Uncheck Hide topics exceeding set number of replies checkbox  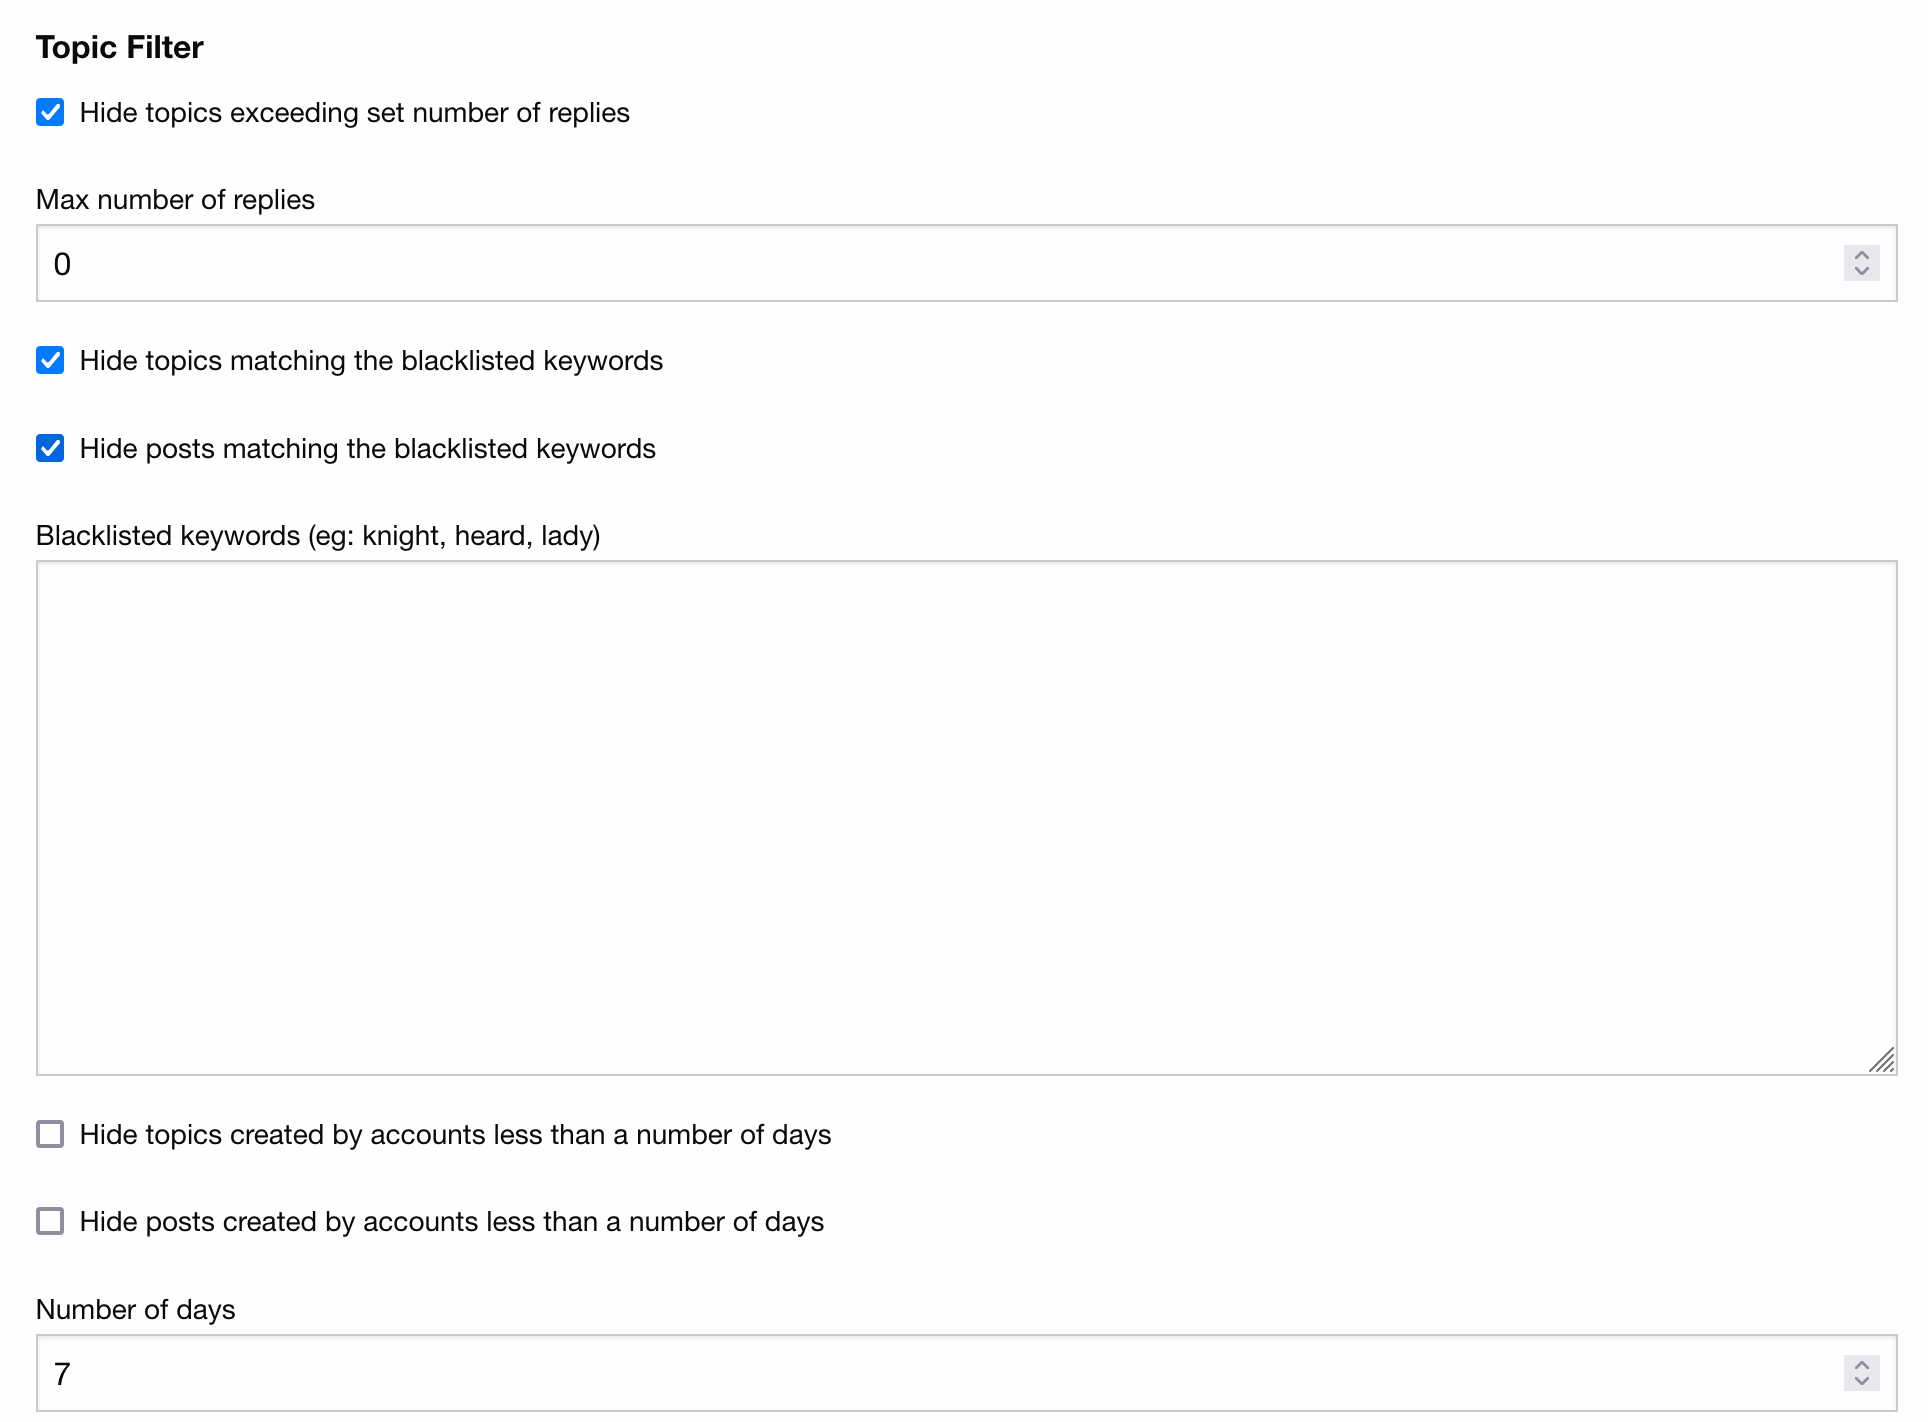(50, 112)
